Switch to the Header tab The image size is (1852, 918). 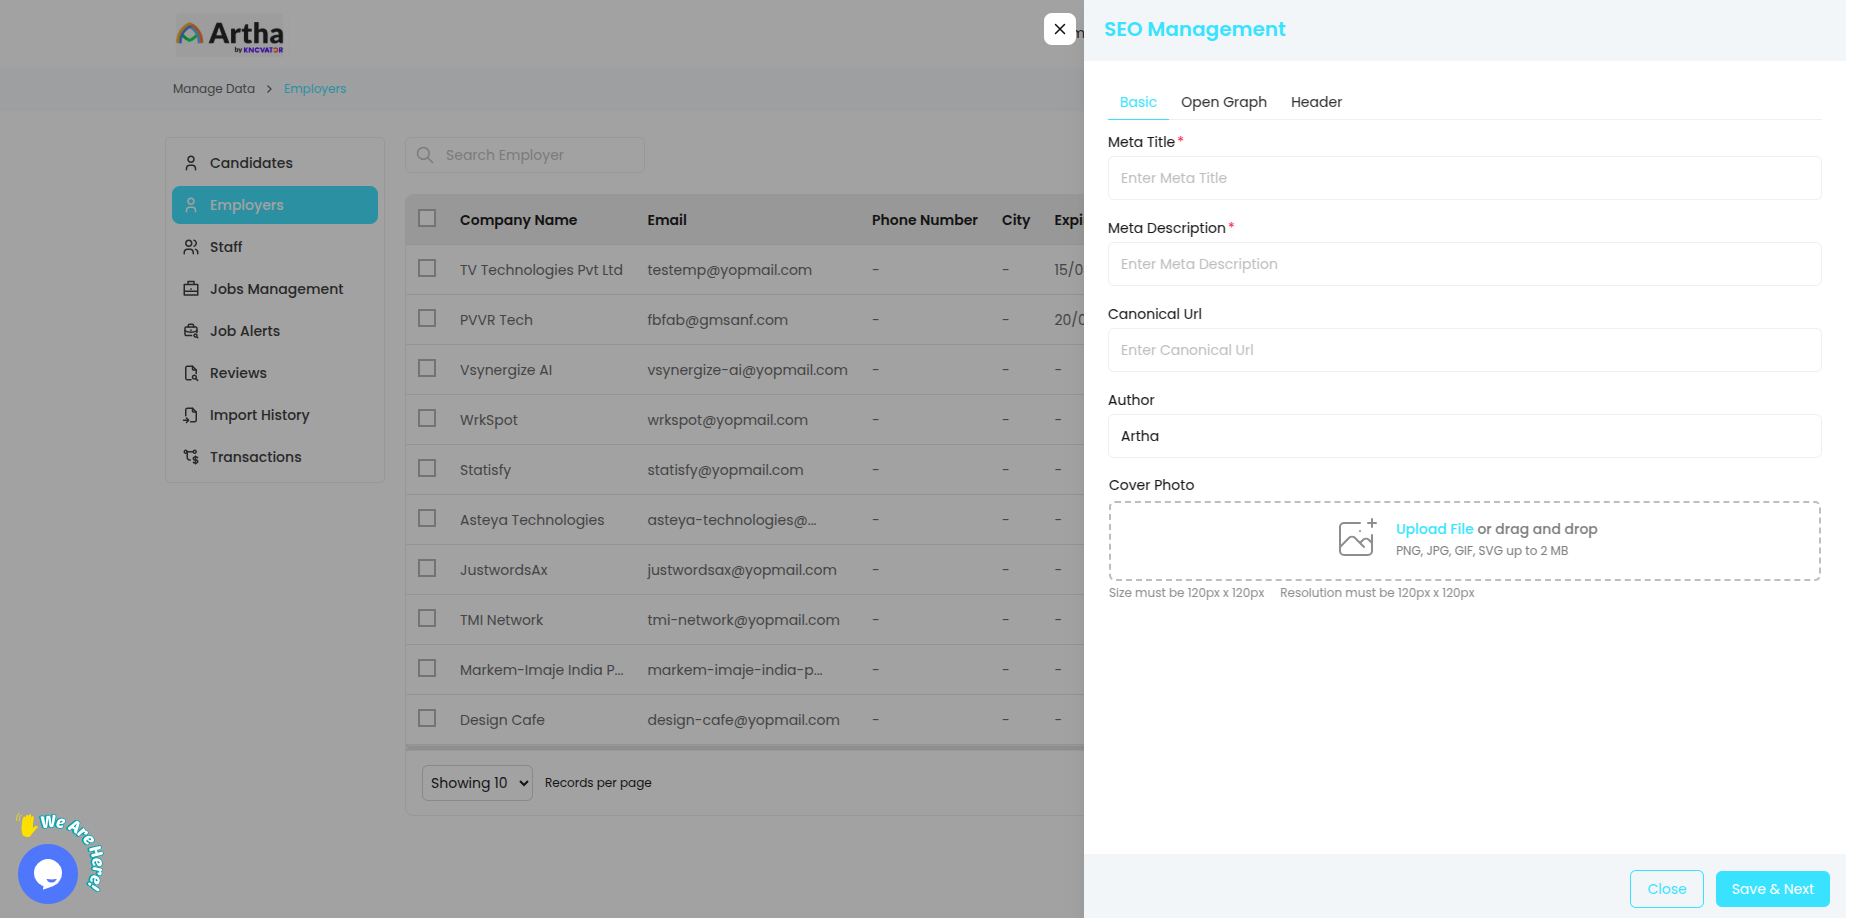click(1316, 102)
